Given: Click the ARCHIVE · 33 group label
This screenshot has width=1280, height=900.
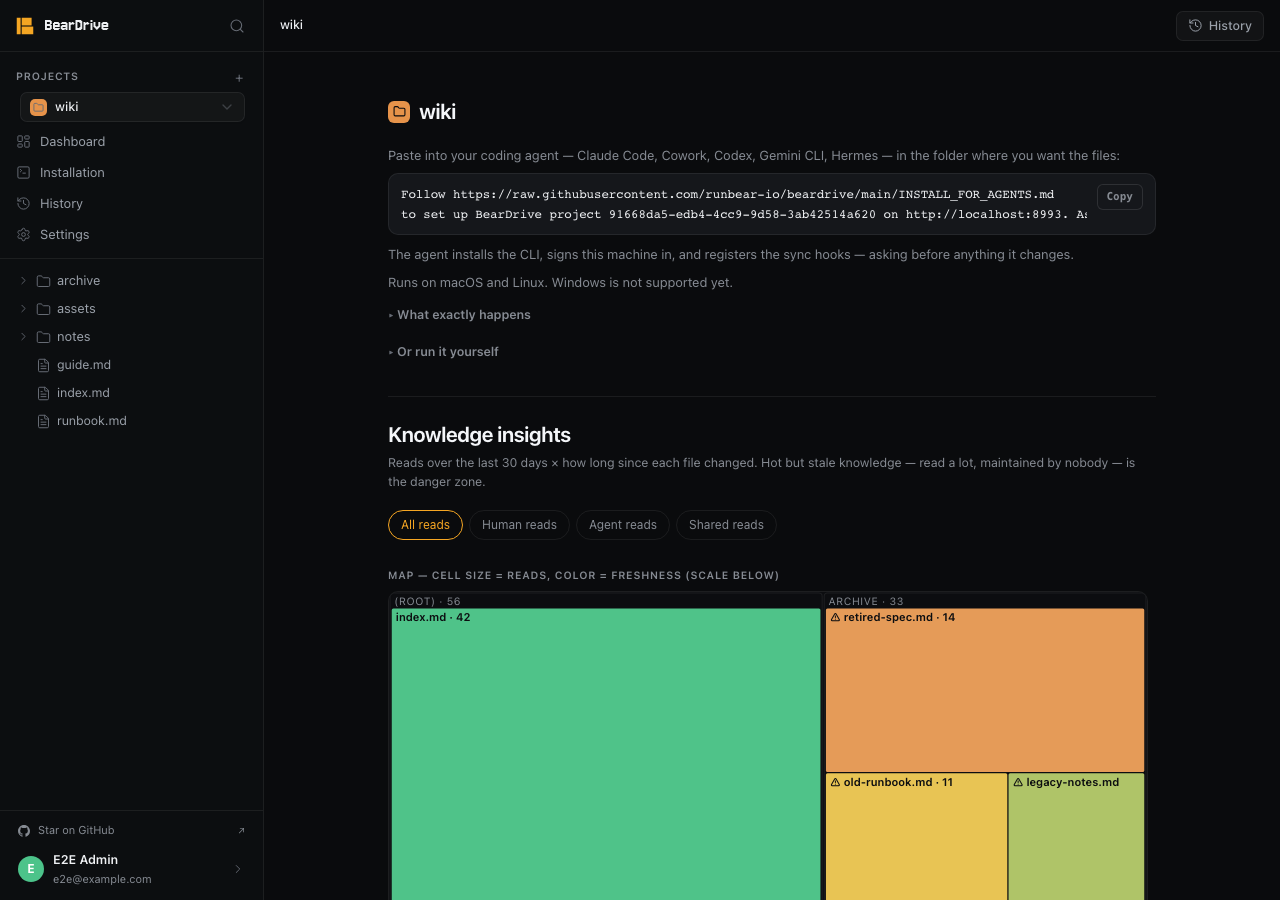Looking at the screenshot, I should [866, 601].
